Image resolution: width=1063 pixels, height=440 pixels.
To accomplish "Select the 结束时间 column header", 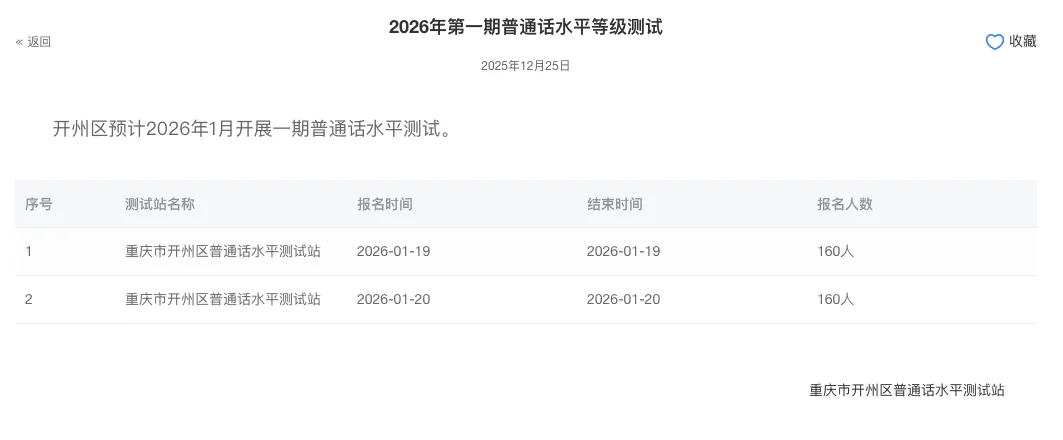I will coord(614,204).
